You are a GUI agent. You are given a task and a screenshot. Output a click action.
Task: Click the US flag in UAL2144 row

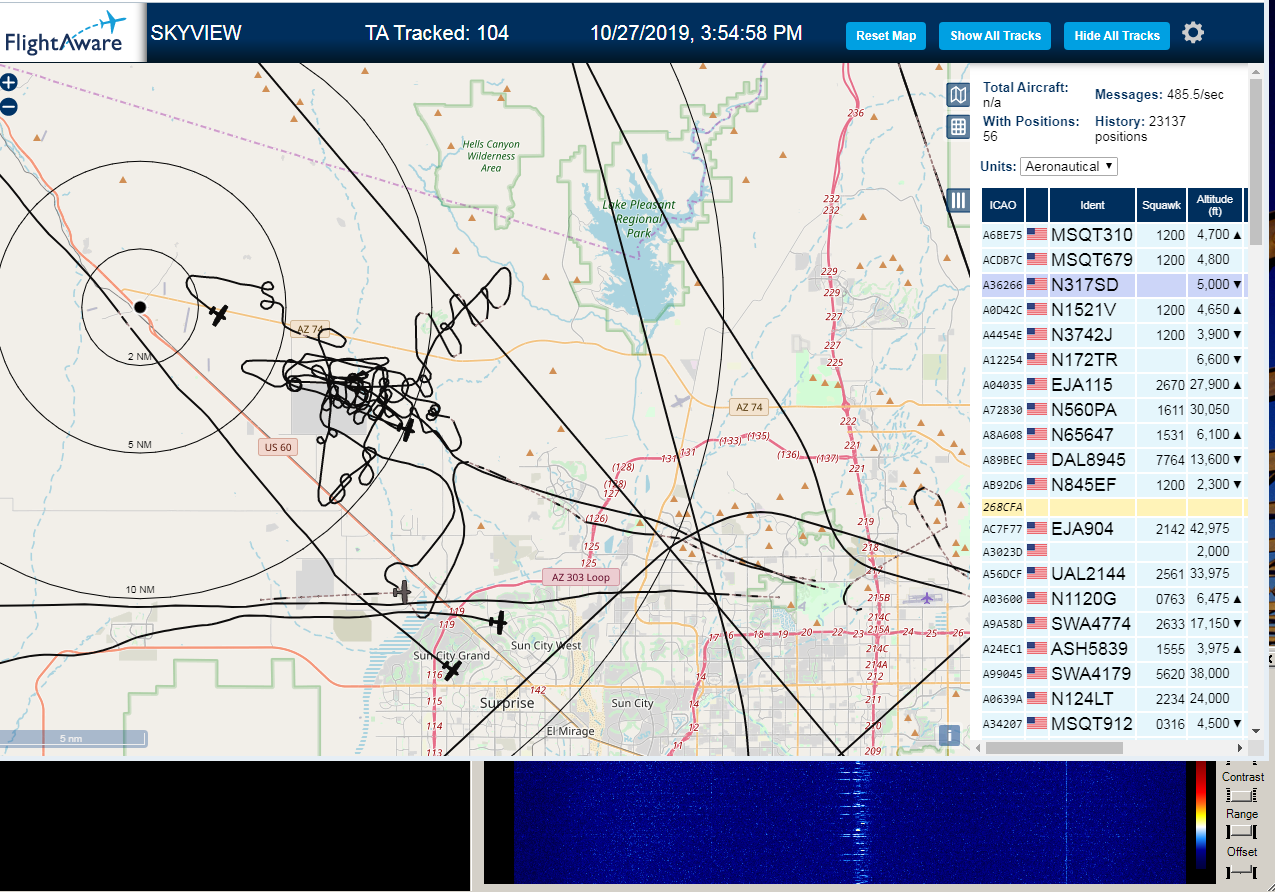point(1036,574)
